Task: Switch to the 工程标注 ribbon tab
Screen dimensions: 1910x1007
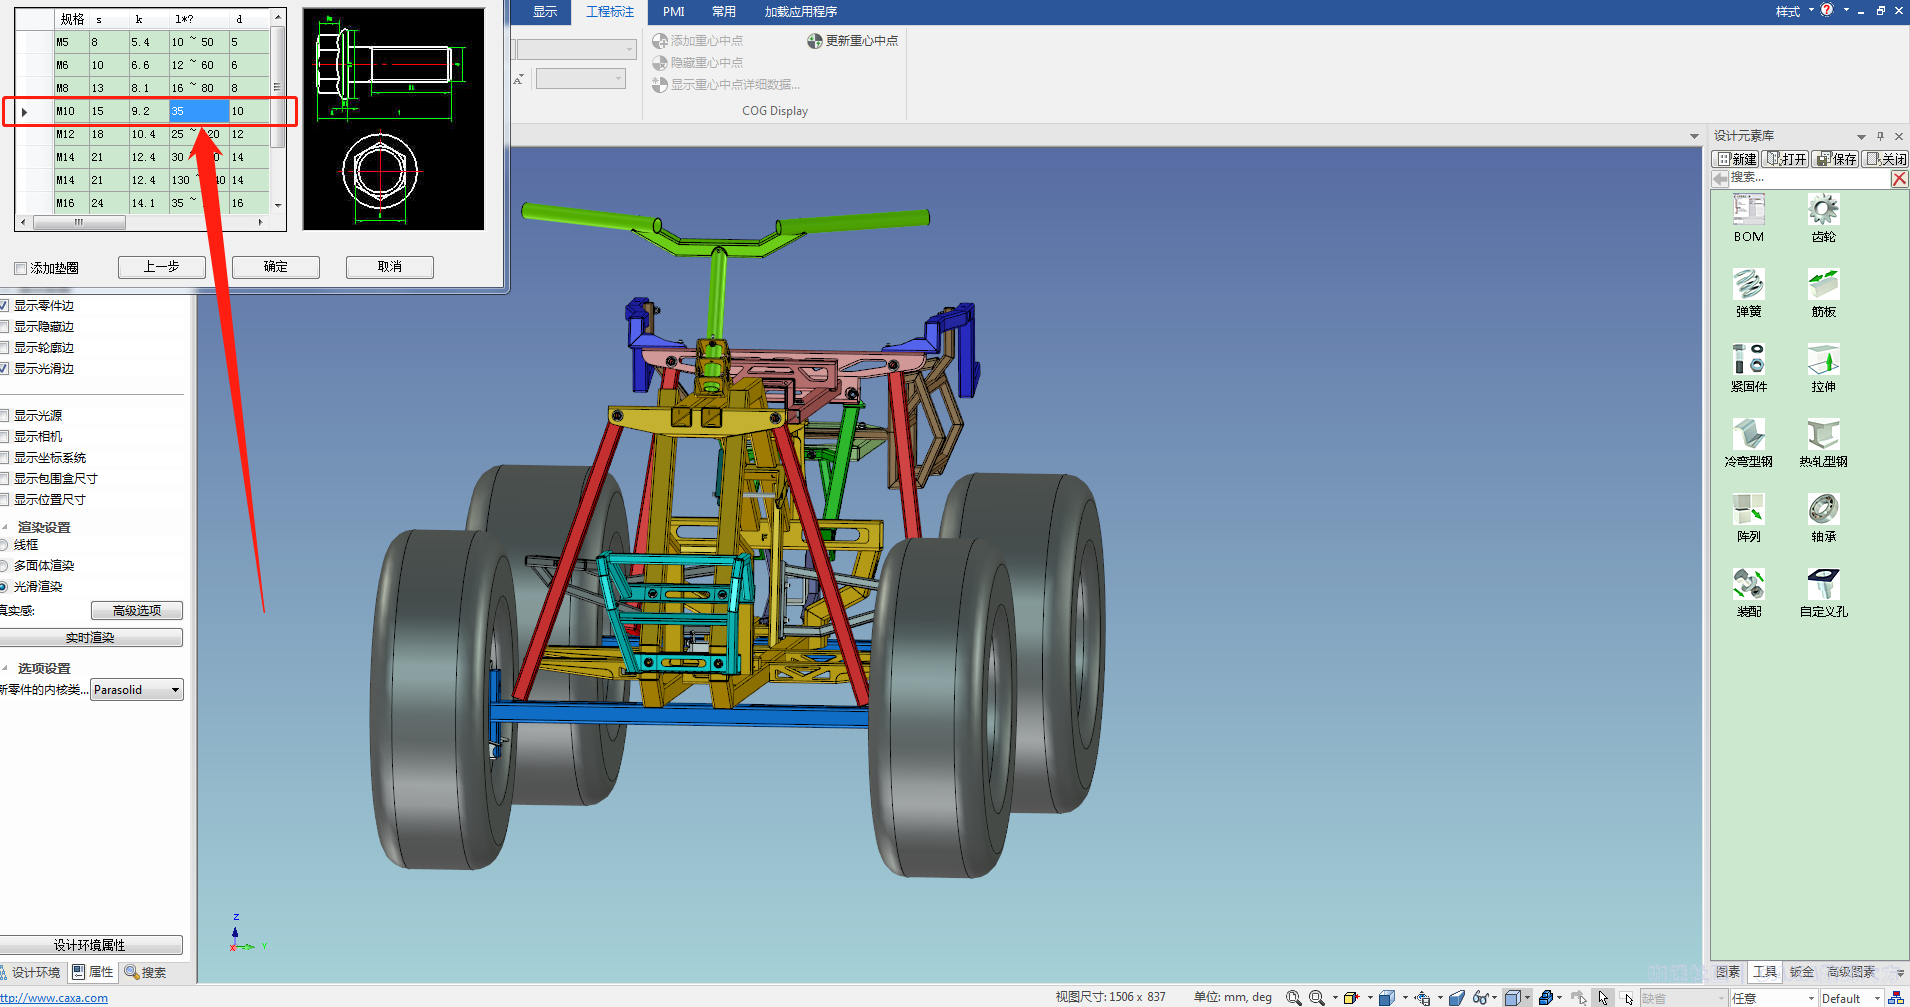Action: 610,12
